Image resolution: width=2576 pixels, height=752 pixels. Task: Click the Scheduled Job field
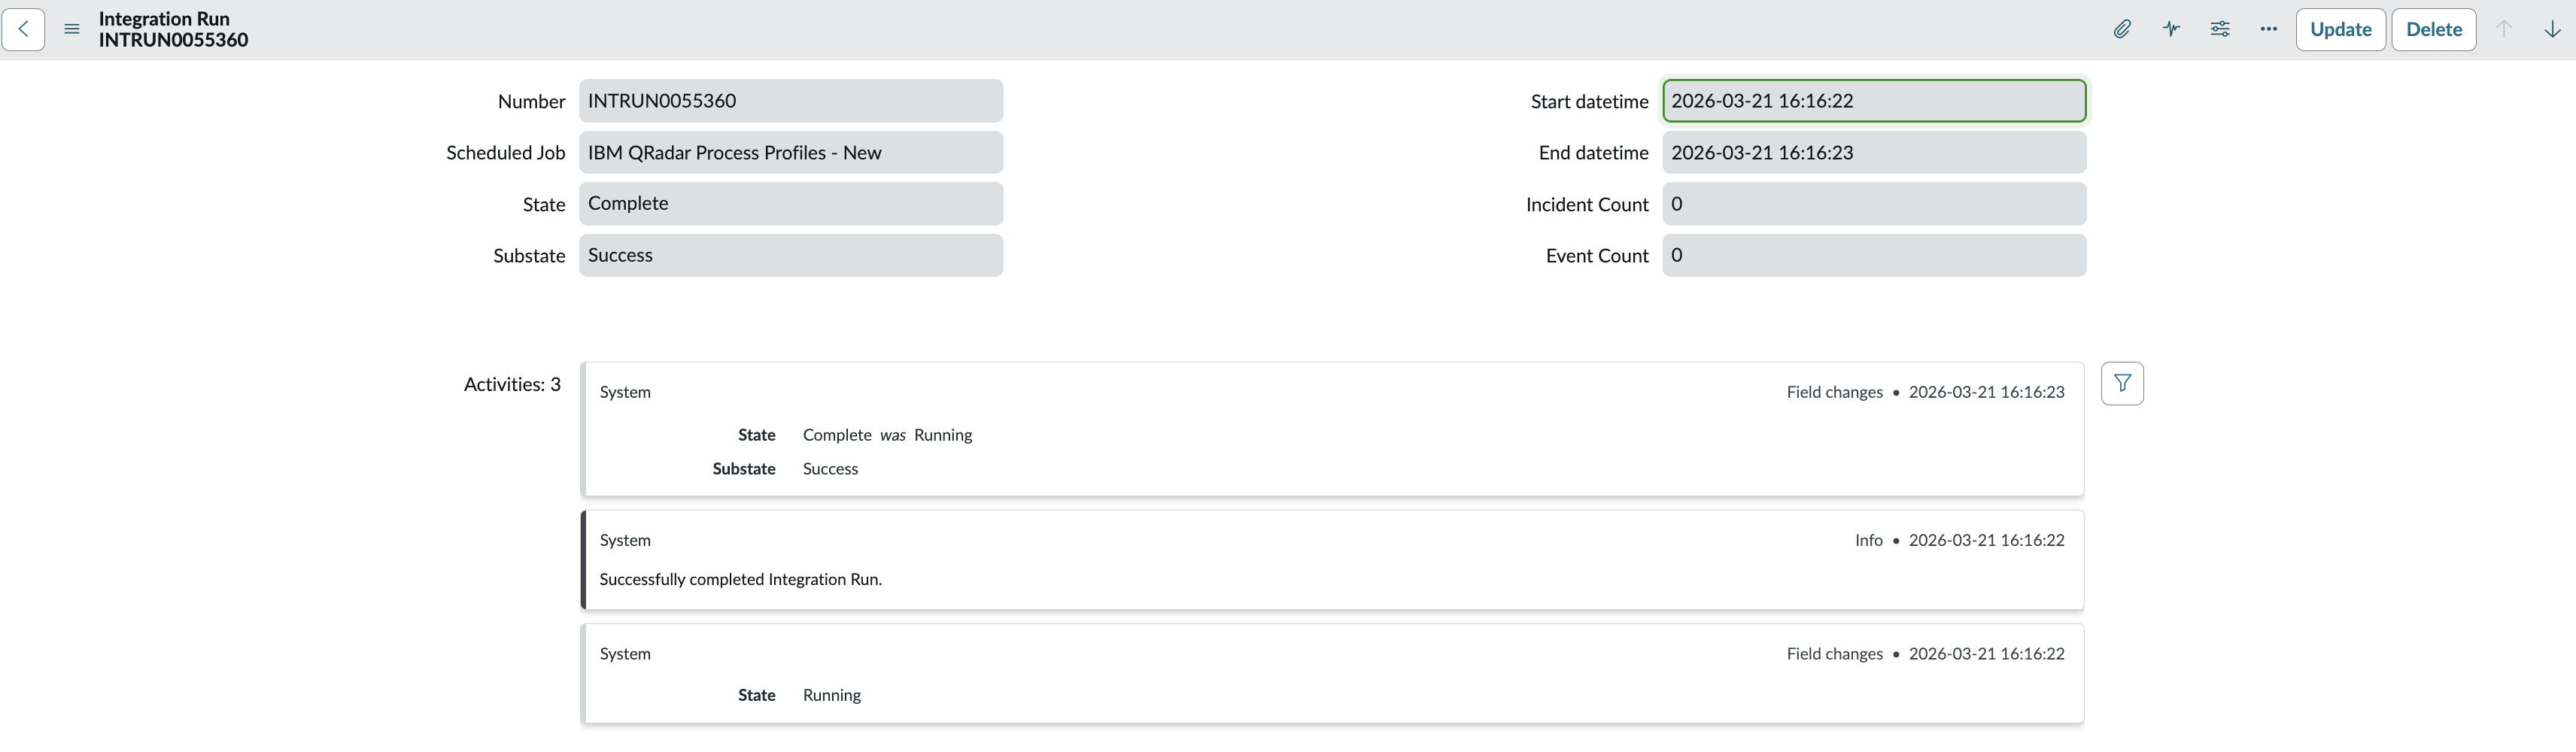click(790, 152)
